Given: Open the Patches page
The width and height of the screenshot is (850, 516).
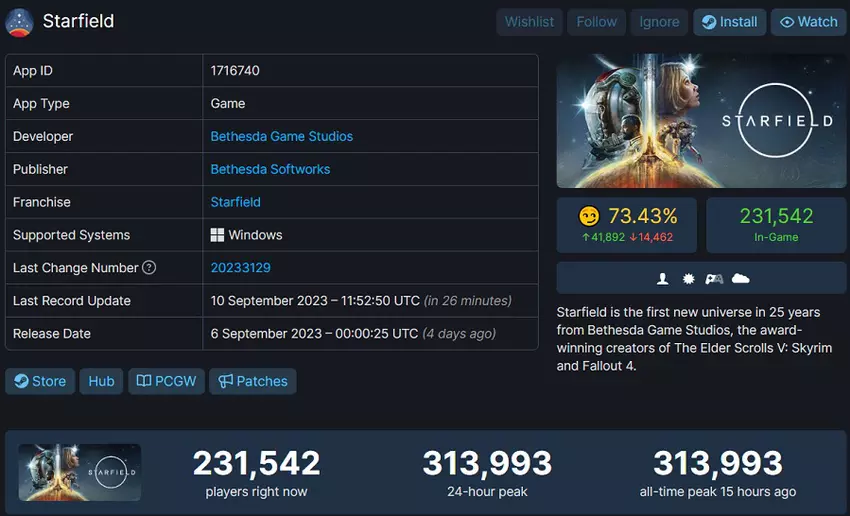Looking at the screenshot, I should tap(253, 381).
